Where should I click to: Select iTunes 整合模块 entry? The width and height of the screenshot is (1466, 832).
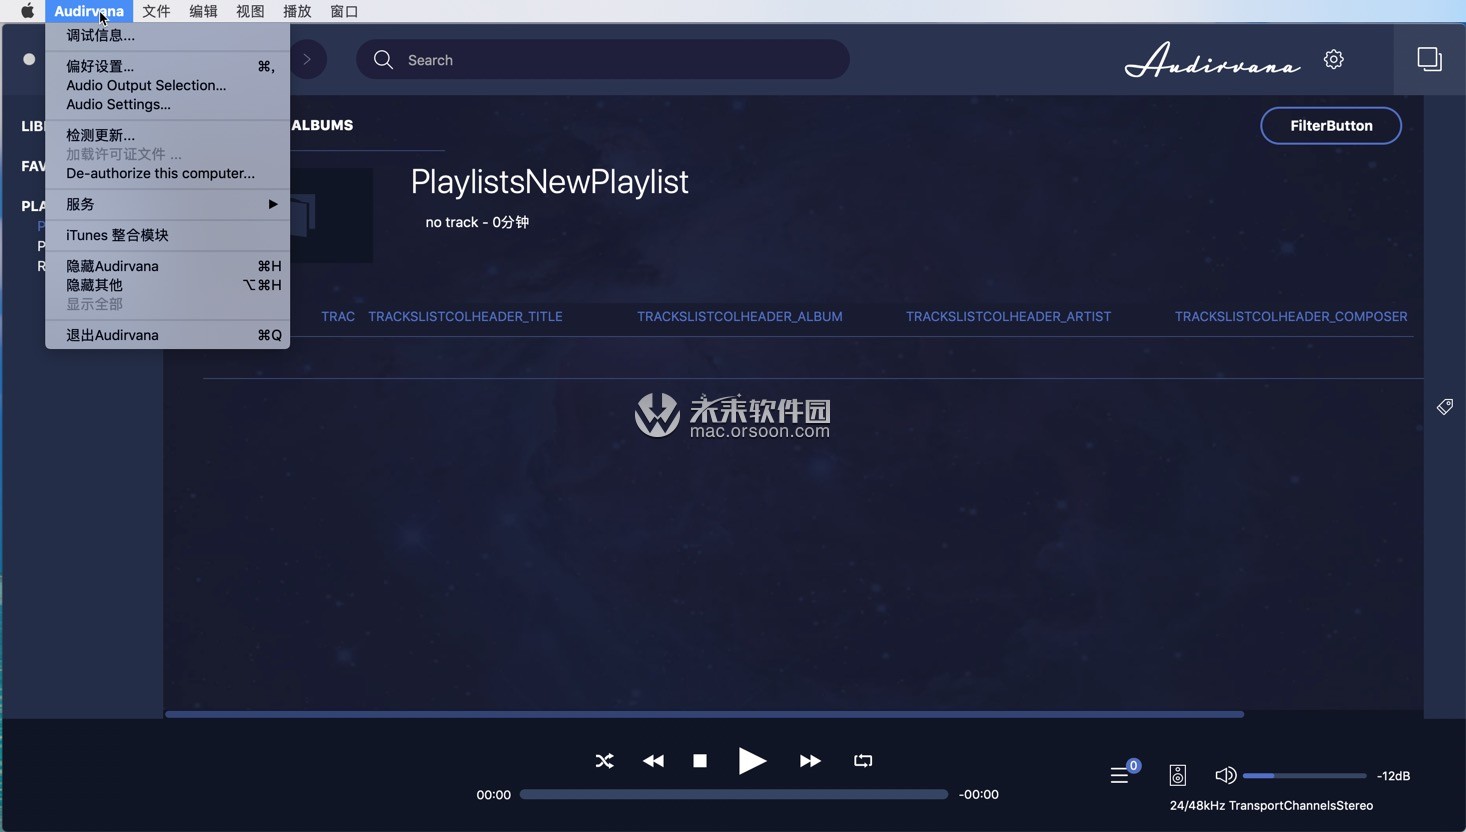pos(167,235)
